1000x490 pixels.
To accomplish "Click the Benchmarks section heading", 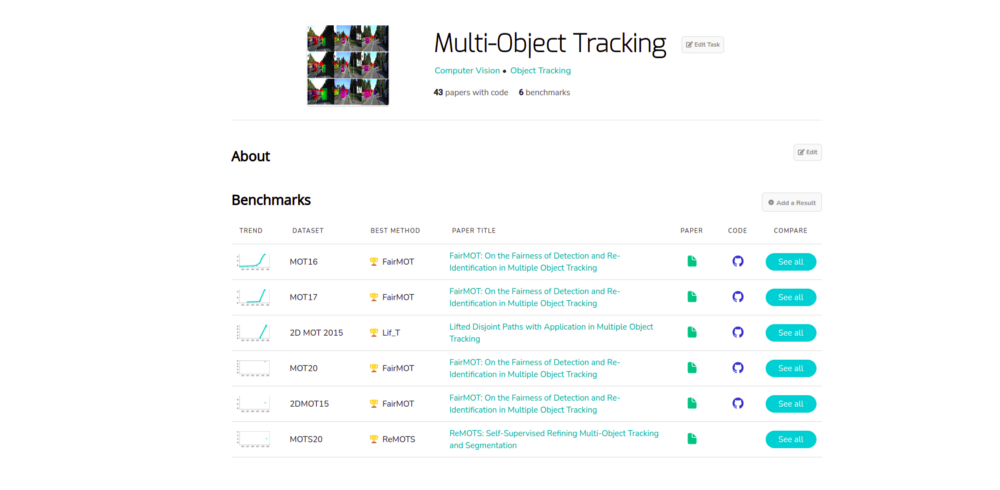I will 271,200.
